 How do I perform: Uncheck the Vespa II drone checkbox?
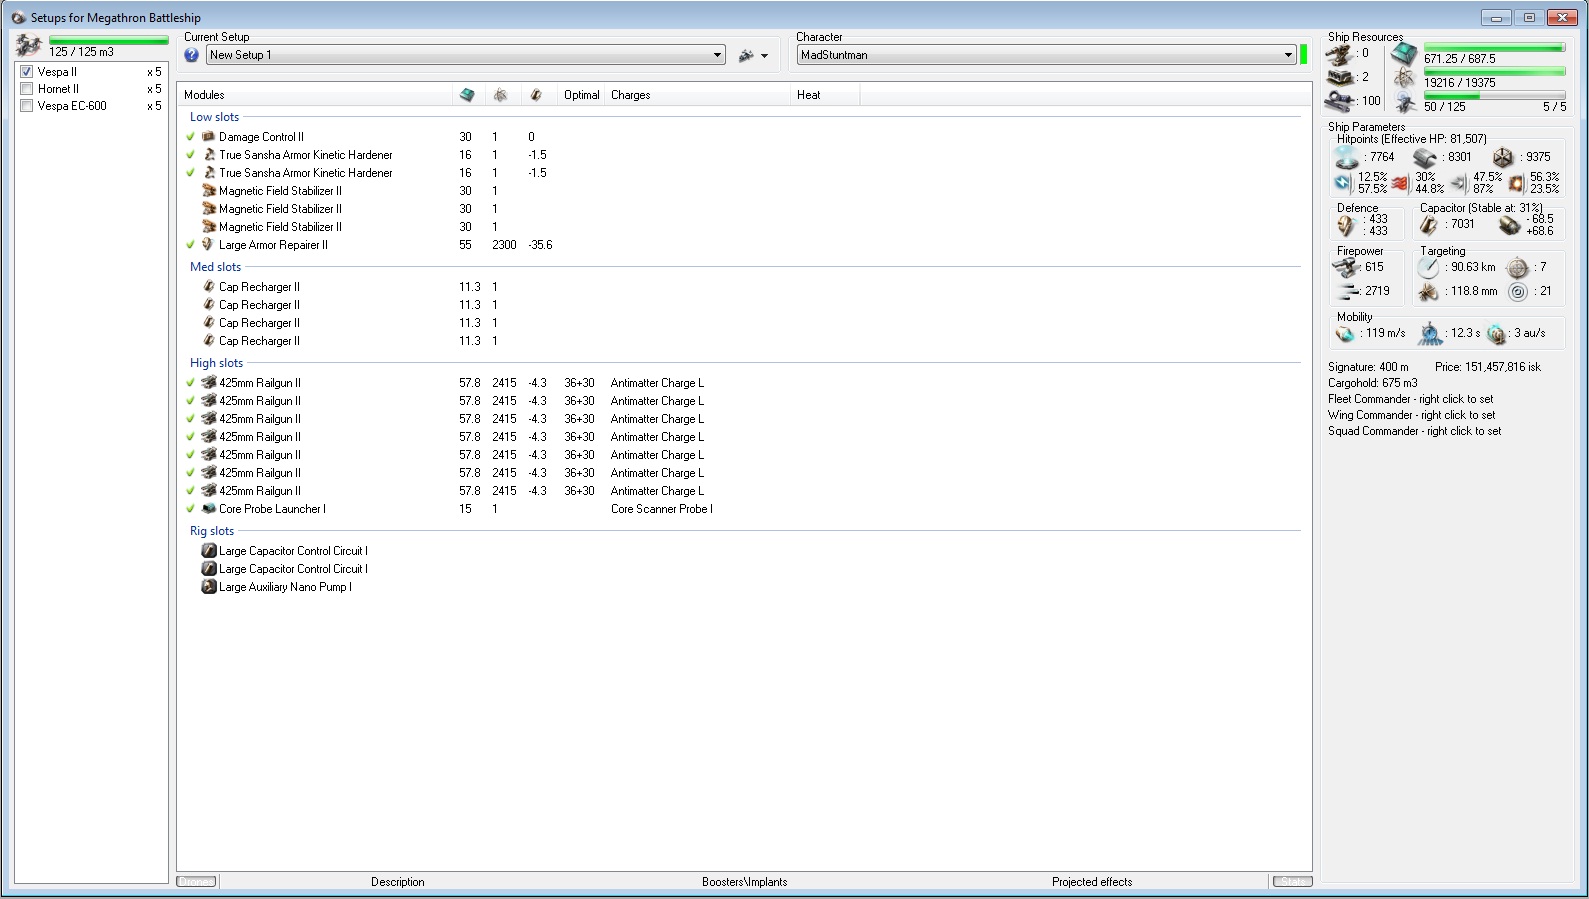27,72
